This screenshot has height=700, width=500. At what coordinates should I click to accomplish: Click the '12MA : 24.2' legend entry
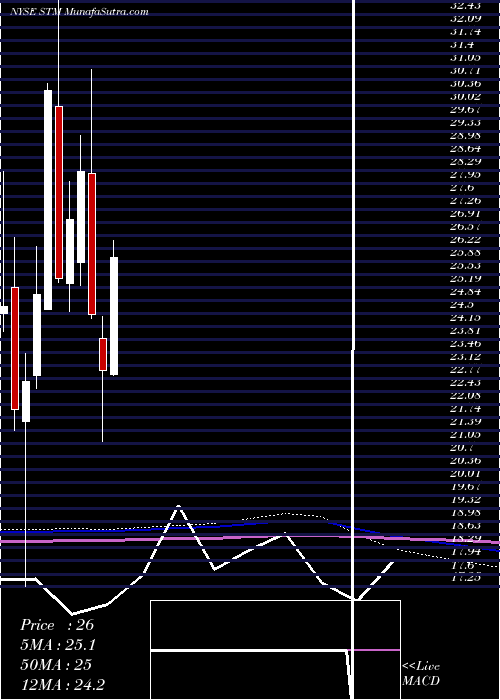[62, 685]
